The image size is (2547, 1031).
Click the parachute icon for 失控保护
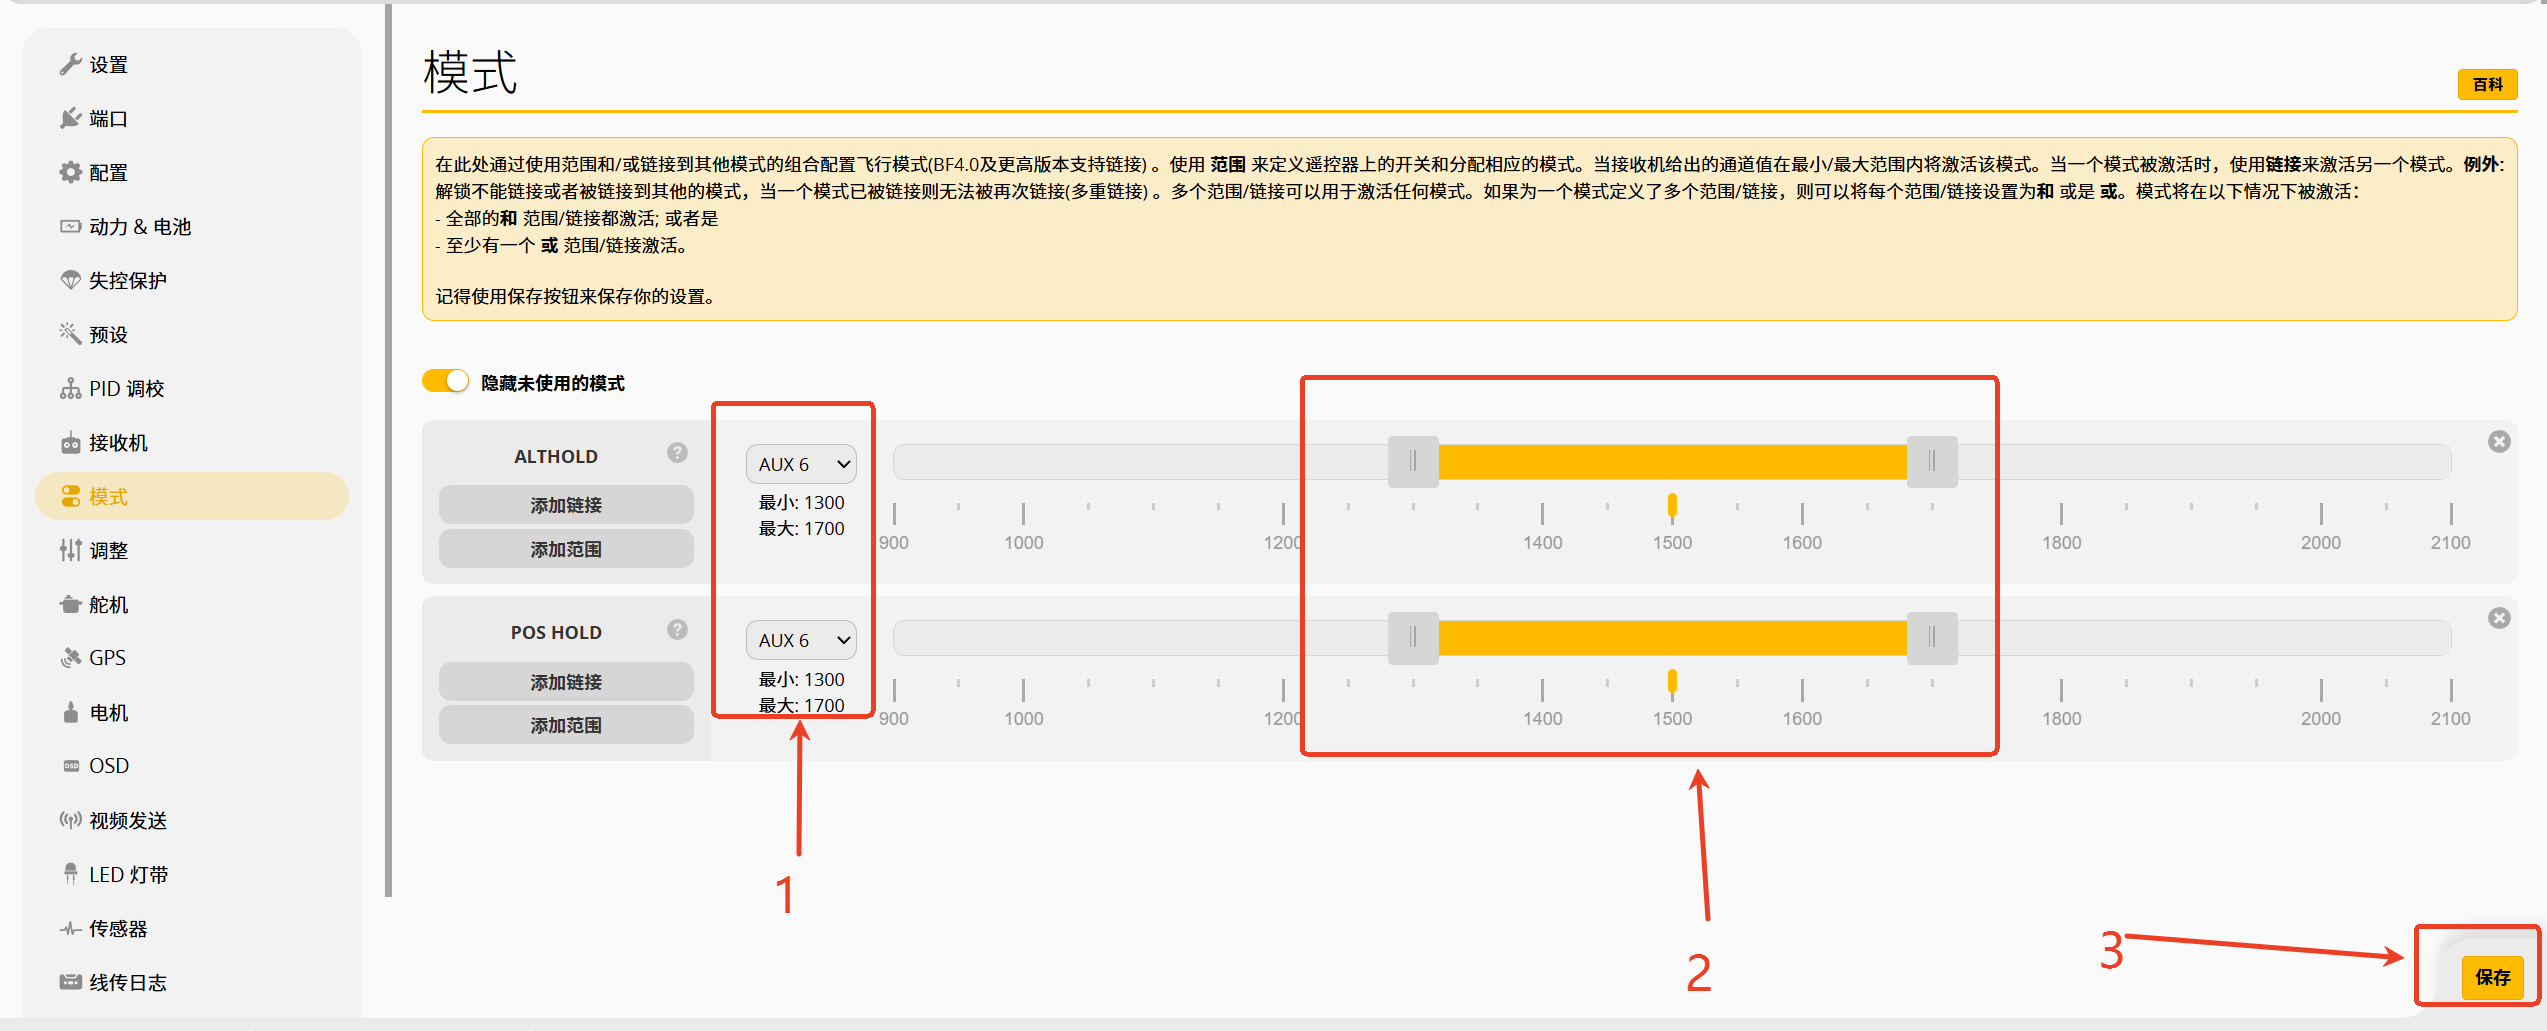pyautogui.click(x=70, y=281)
